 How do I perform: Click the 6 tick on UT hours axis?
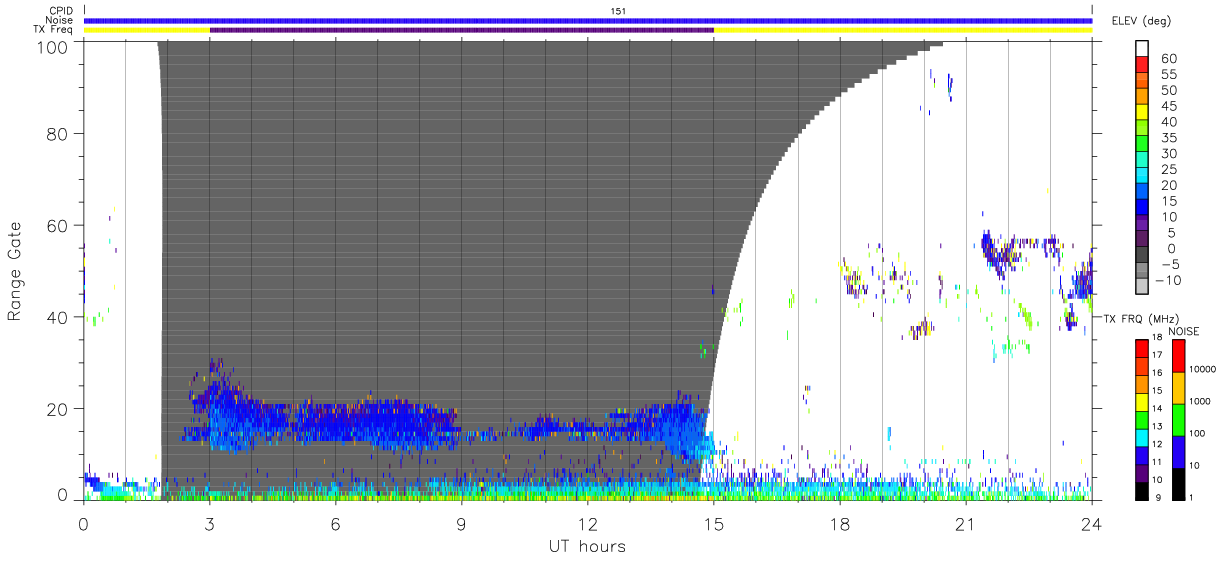336,523
